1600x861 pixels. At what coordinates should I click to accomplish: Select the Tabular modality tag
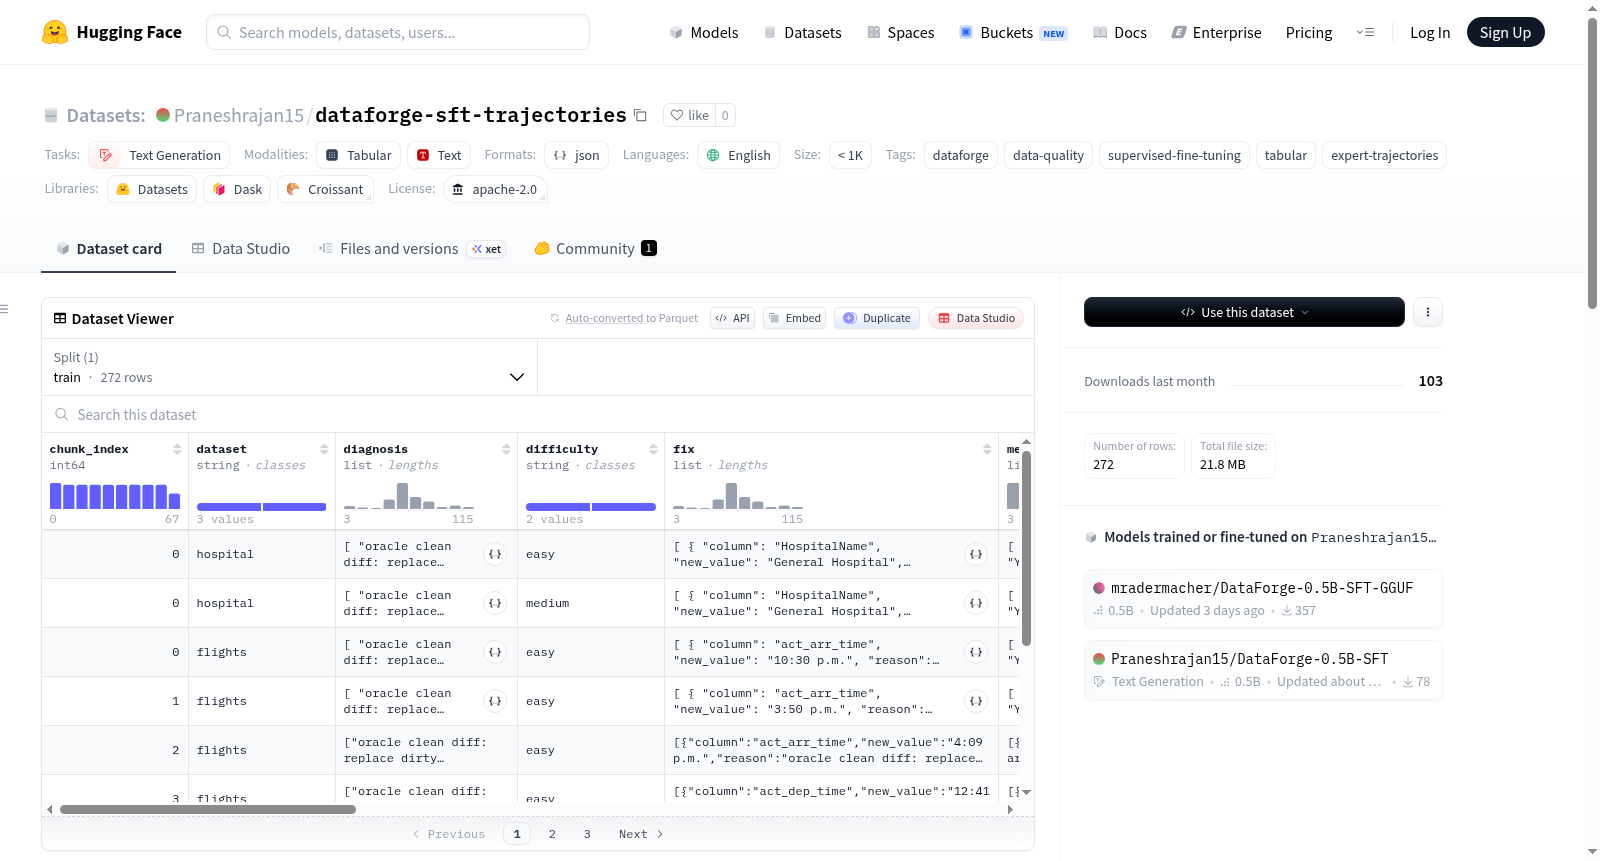pyautogui.click(x=359, y=155)
